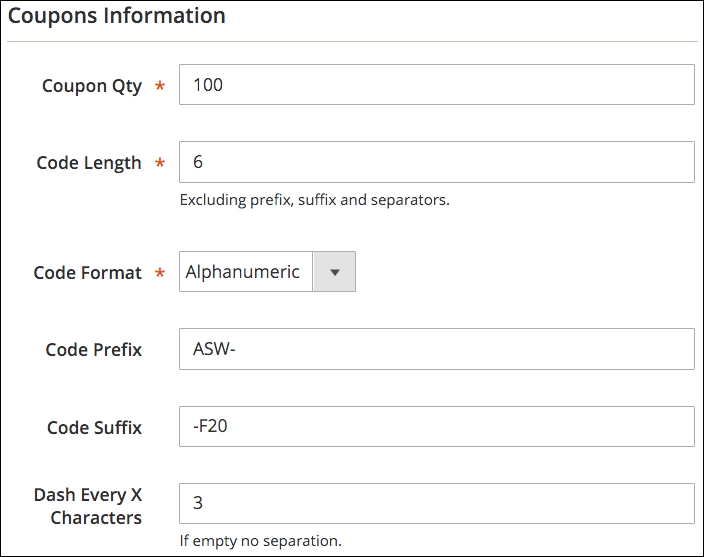Click the required asterisk beside Code Format
704x557 pixels.
coord(160,274)
